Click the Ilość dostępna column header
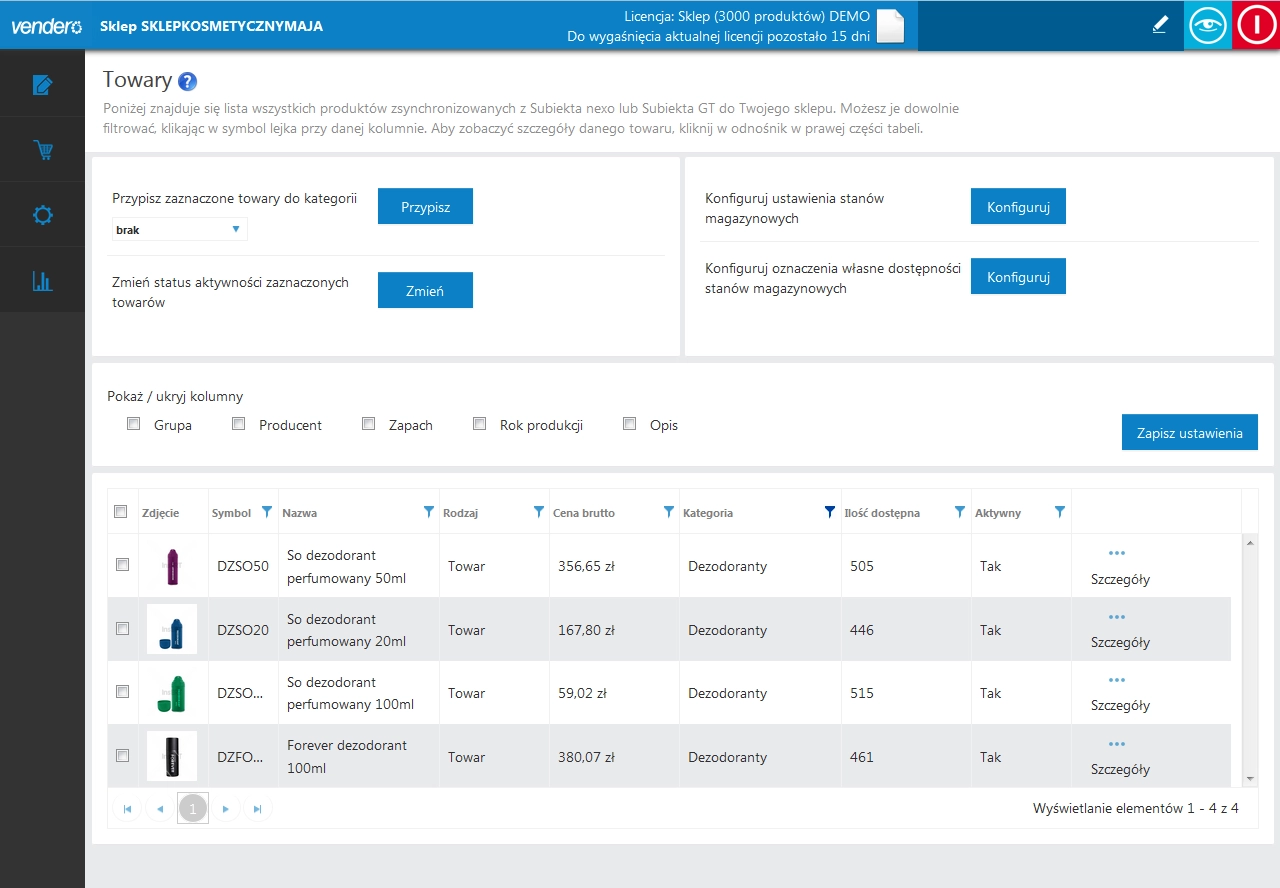 [881, 513]
